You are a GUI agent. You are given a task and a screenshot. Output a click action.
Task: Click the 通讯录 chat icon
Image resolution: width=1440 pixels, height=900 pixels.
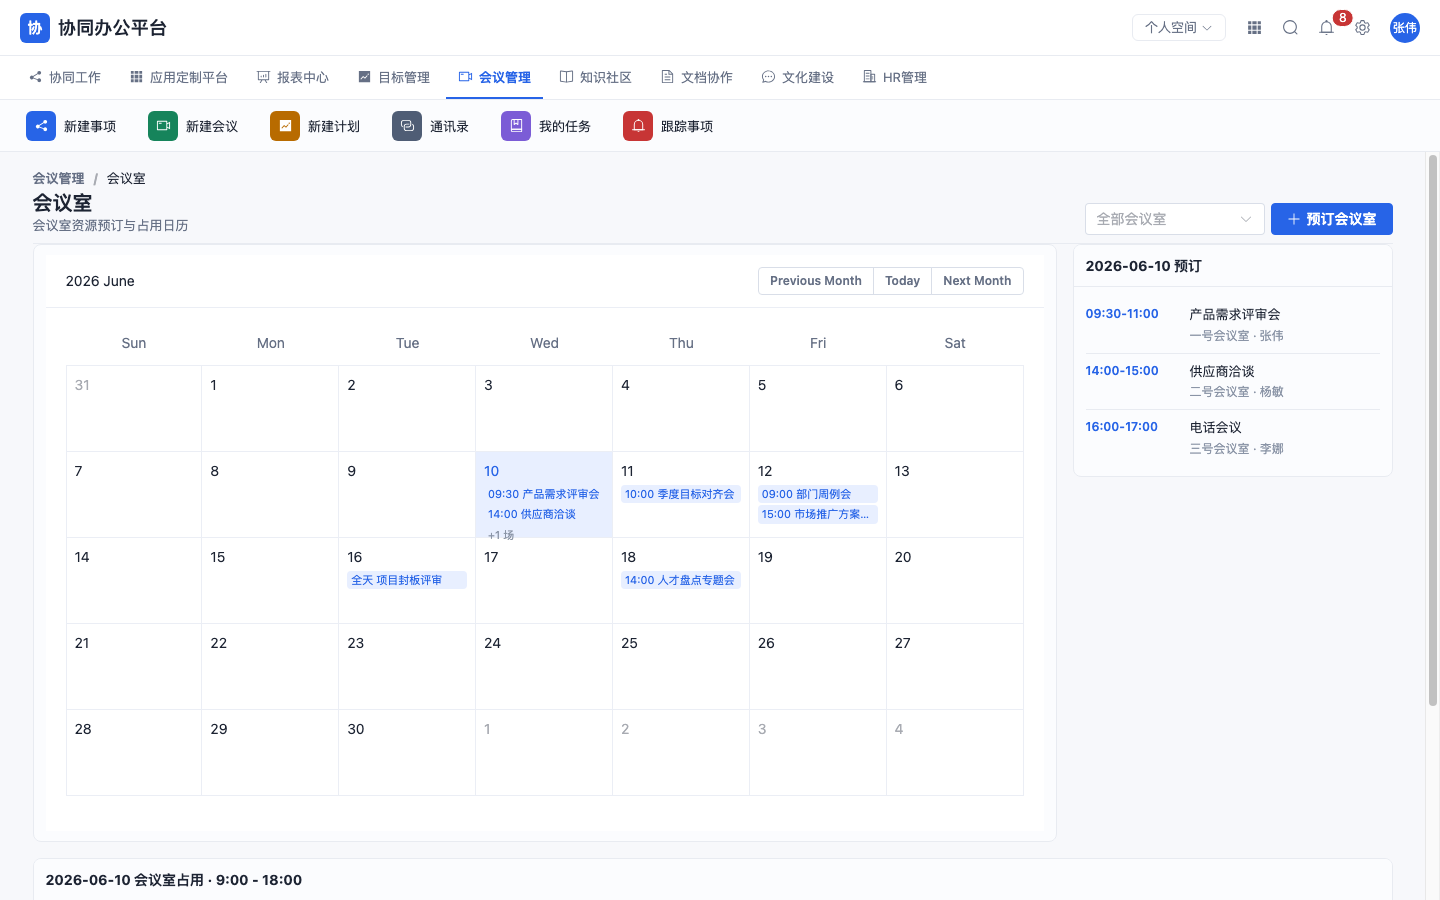(x=407, y=126)
